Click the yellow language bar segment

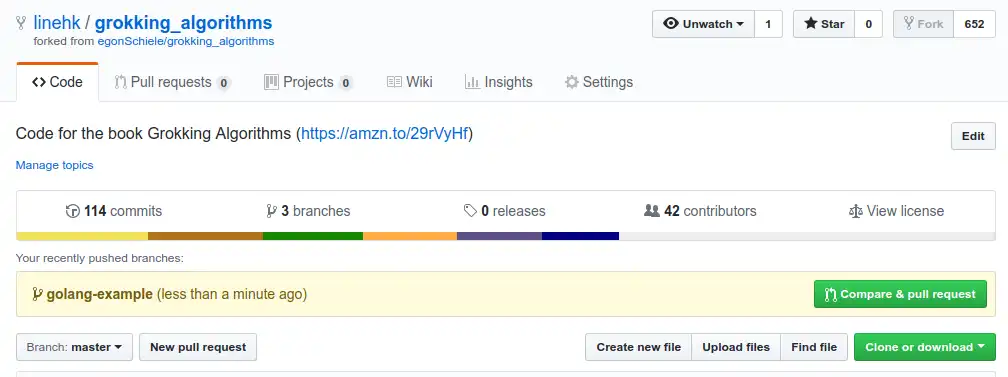[82, 236]
